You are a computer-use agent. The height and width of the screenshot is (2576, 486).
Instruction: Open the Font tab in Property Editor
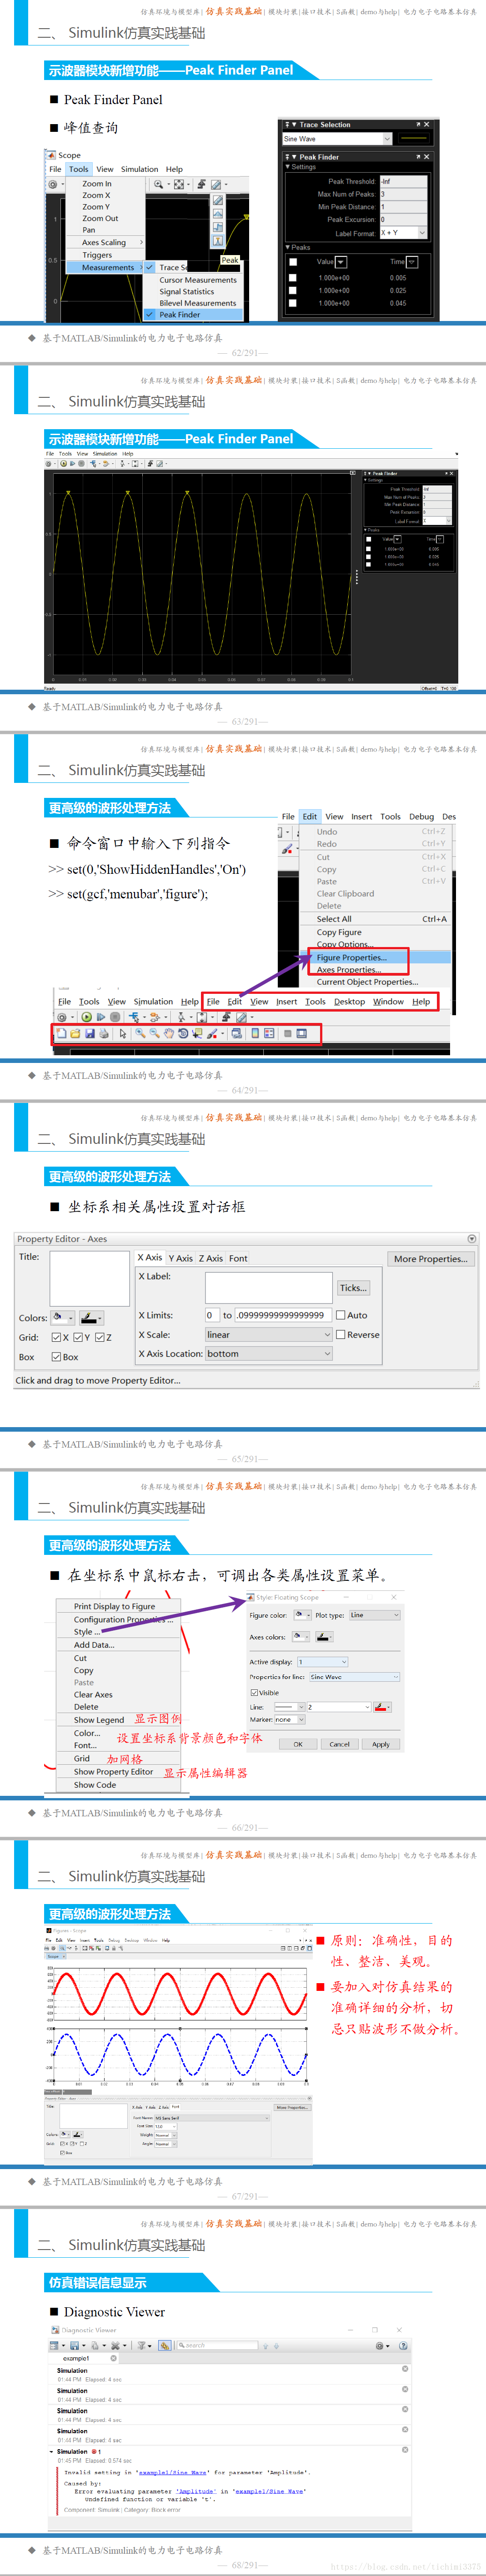[x=238, y=1258]
